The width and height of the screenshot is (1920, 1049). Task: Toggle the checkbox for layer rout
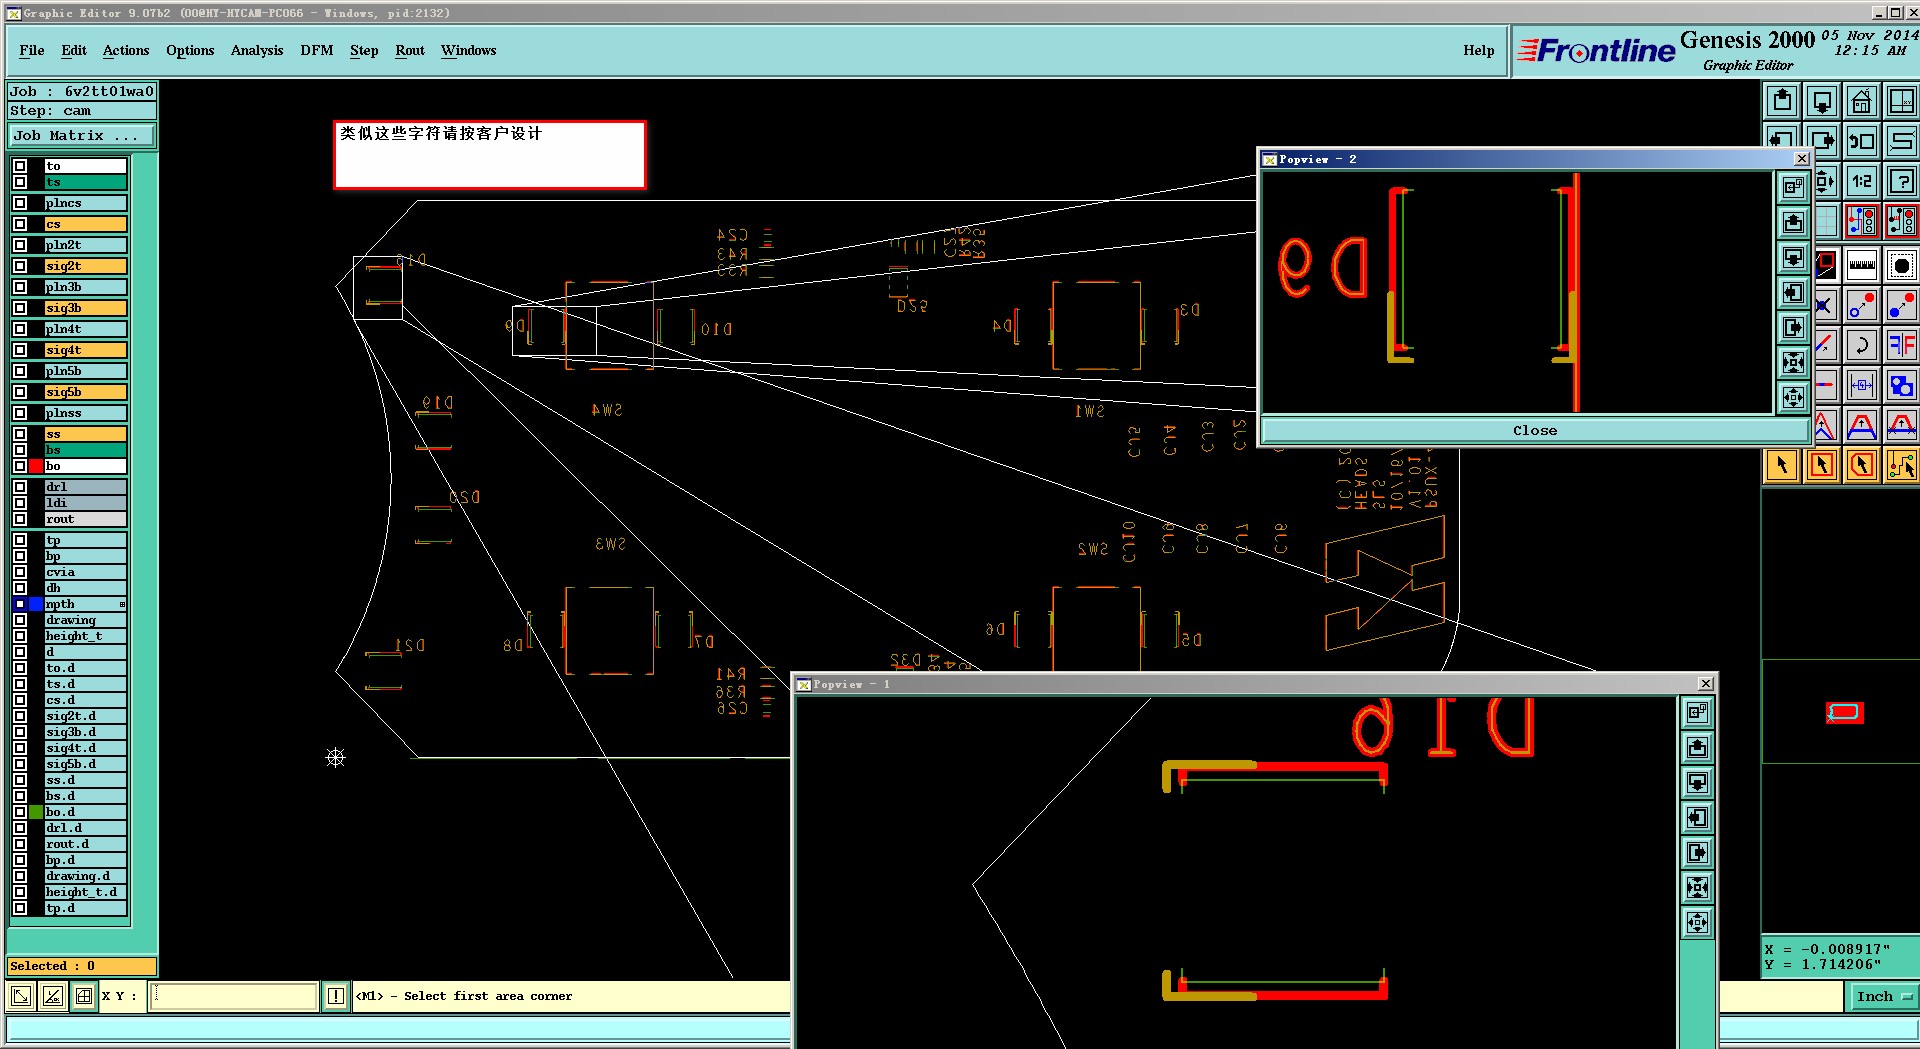(x=20, y=519)
